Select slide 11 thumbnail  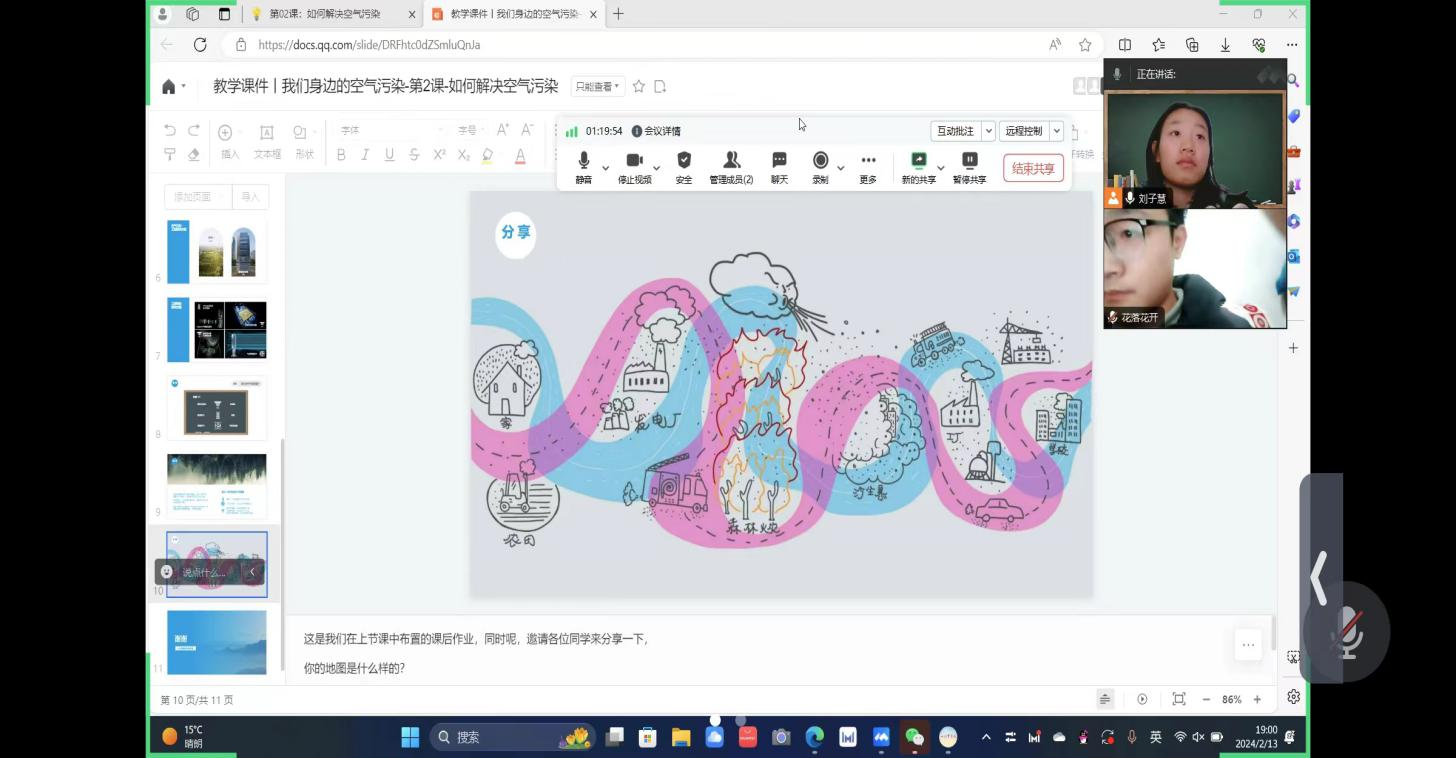click(217, 642)
